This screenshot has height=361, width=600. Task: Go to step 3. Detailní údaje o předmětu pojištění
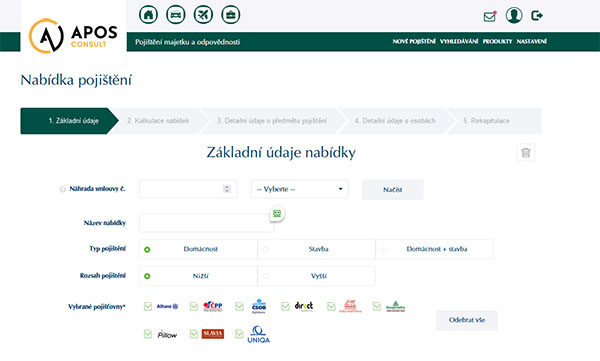272,121
